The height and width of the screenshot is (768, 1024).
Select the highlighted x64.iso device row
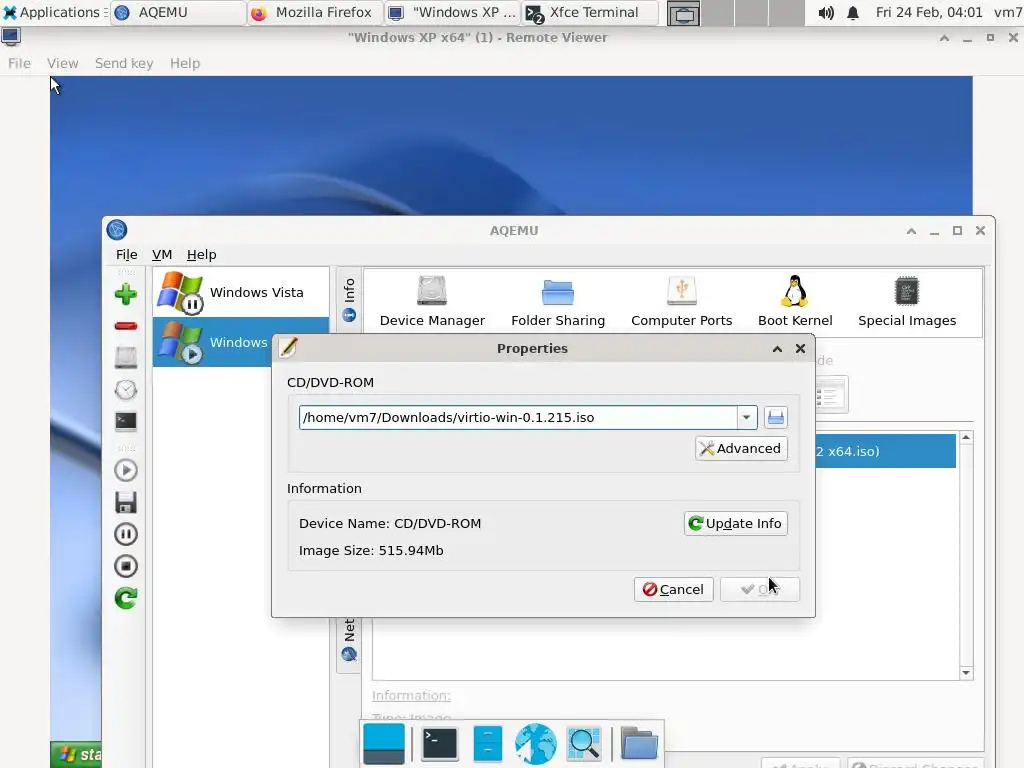[x=886, y=451]
